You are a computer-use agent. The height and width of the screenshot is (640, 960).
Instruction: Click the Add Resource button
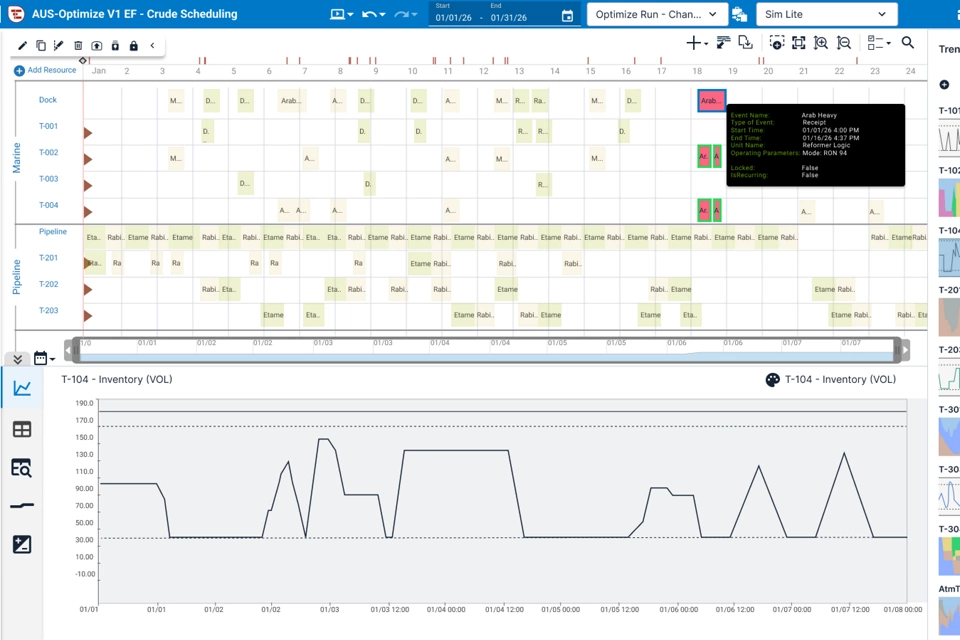45,70
